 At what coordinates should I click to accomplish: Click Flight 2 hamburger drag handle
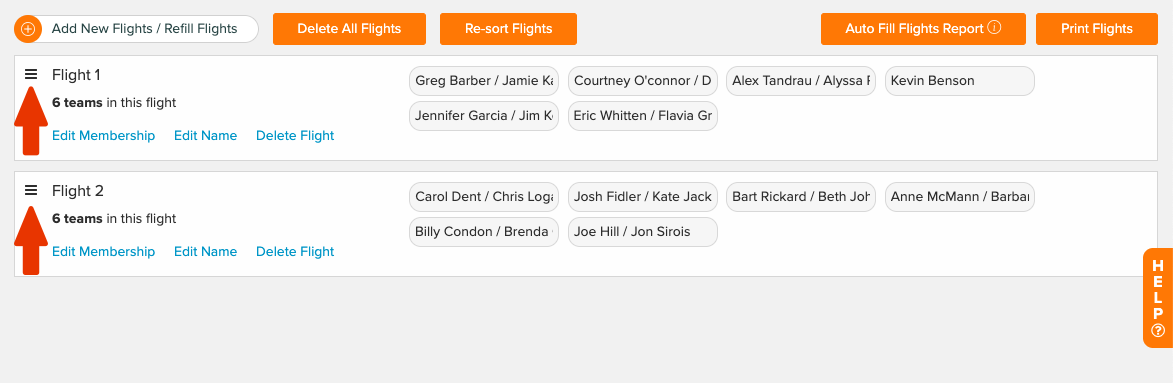pyautogui.click(x=31, y=190)
